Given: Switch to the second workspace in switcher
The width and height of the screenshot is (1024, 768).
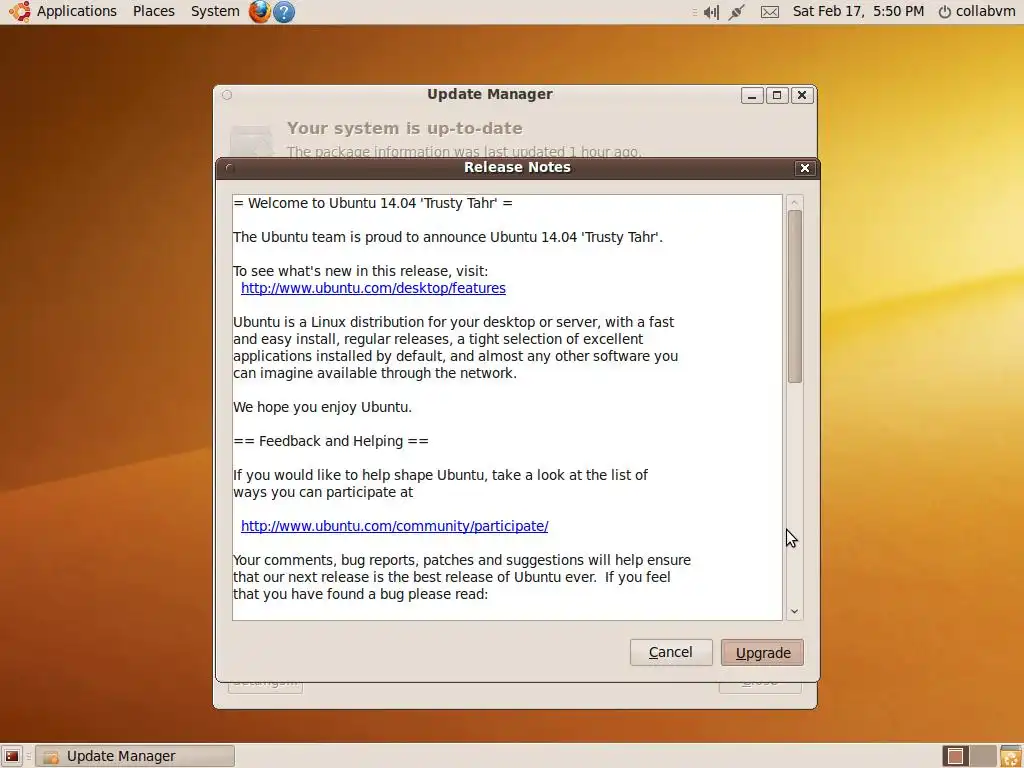Looking at the screenshot, I should [982, 756].
